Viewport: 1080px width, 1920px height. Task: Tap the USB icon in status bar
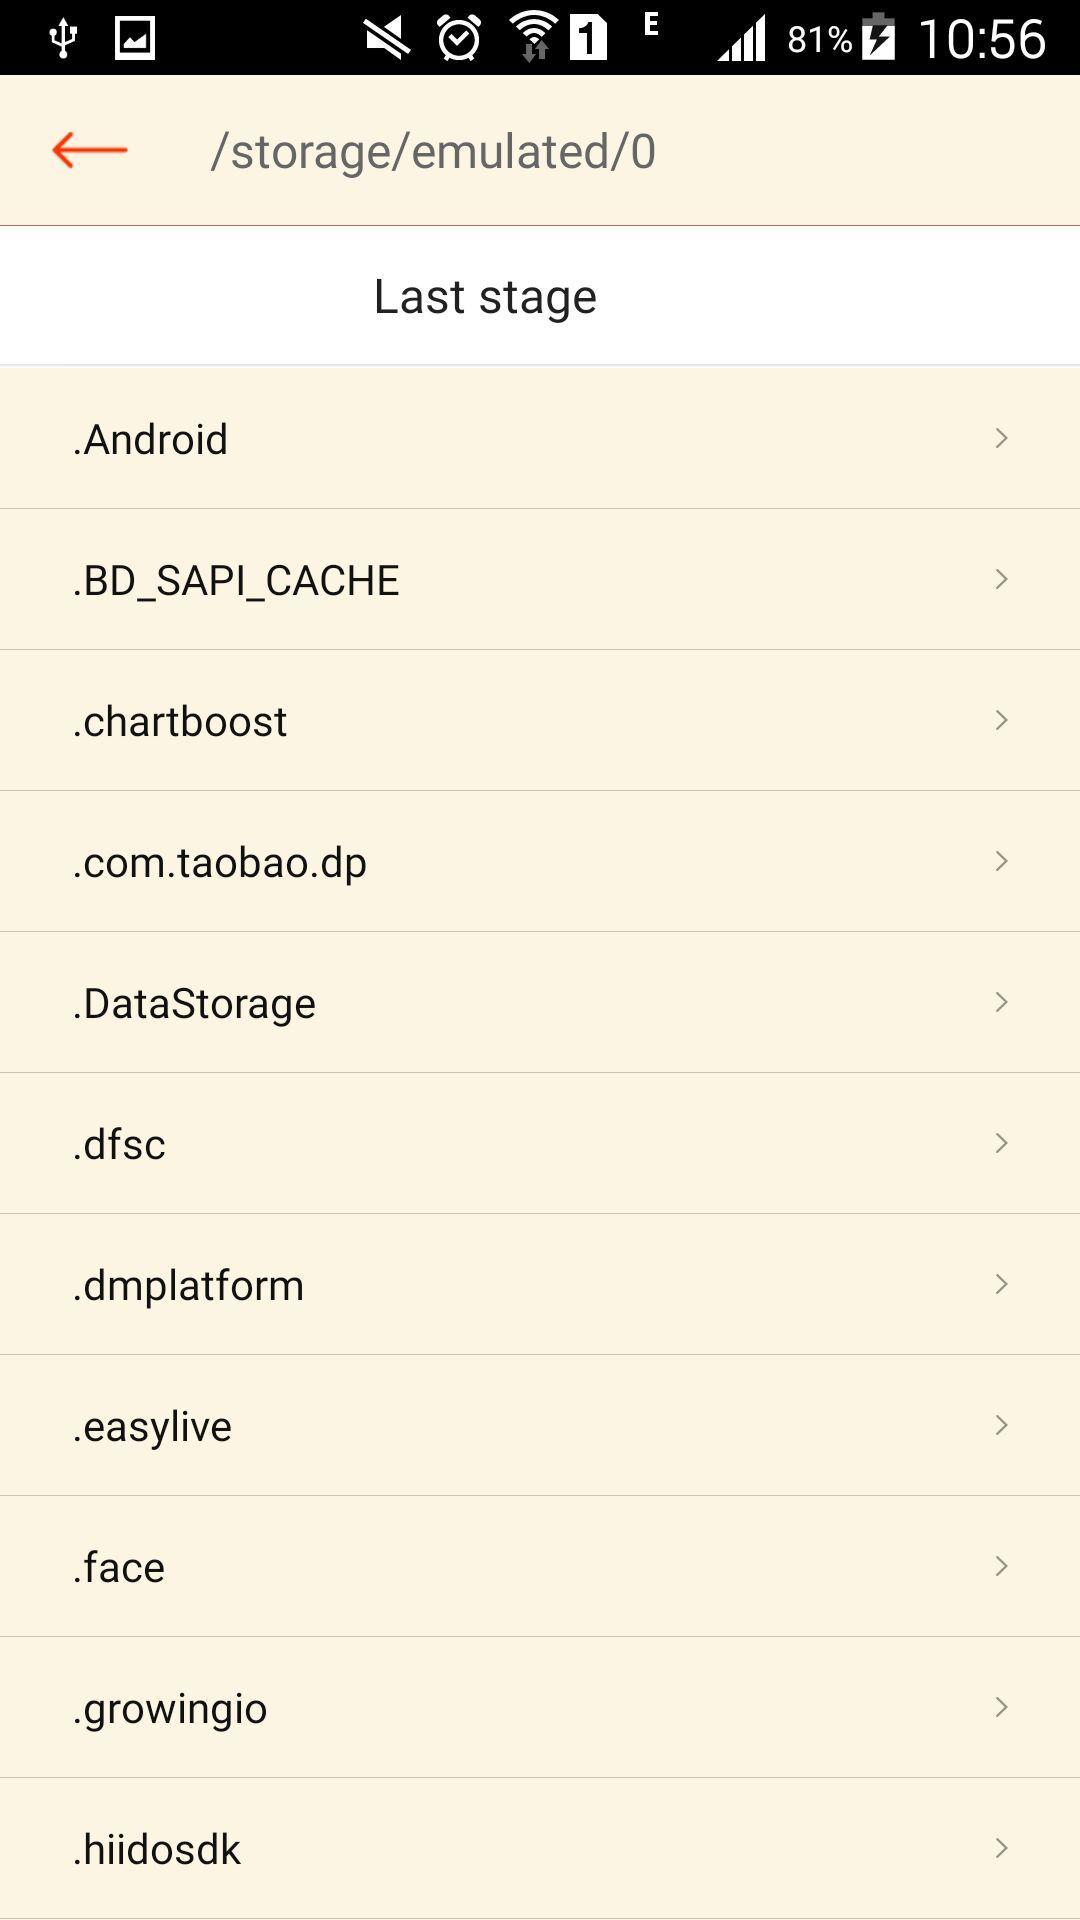click(x=63, y=38)
